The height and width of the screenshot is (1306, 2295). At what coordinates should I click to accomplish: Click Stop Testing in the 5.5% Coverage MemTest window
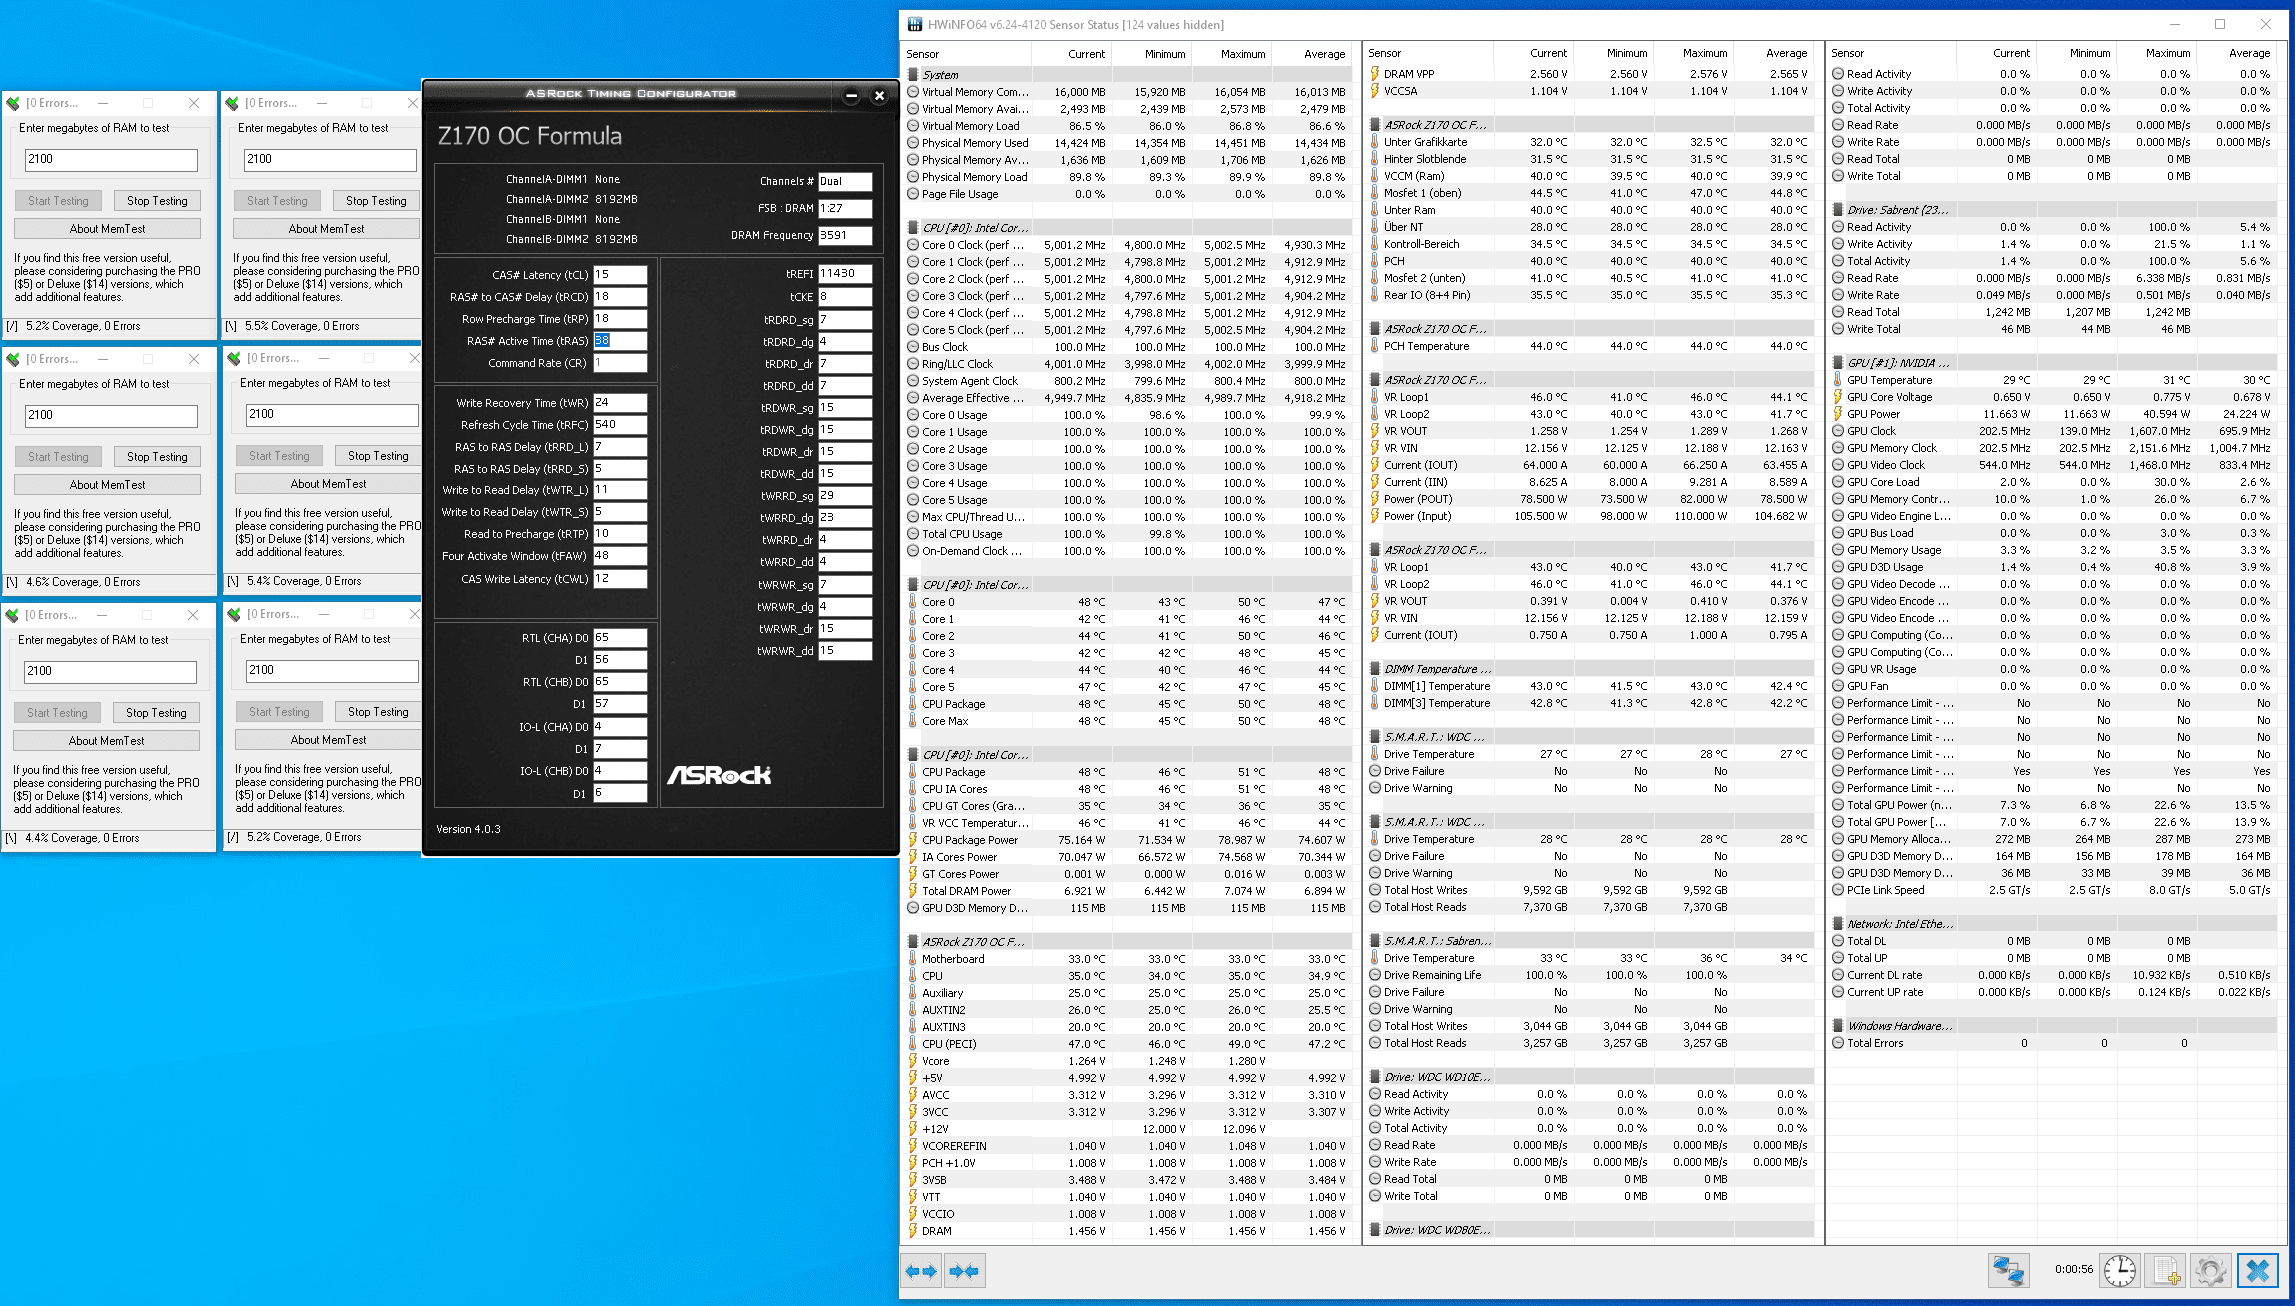click(376, 201)
